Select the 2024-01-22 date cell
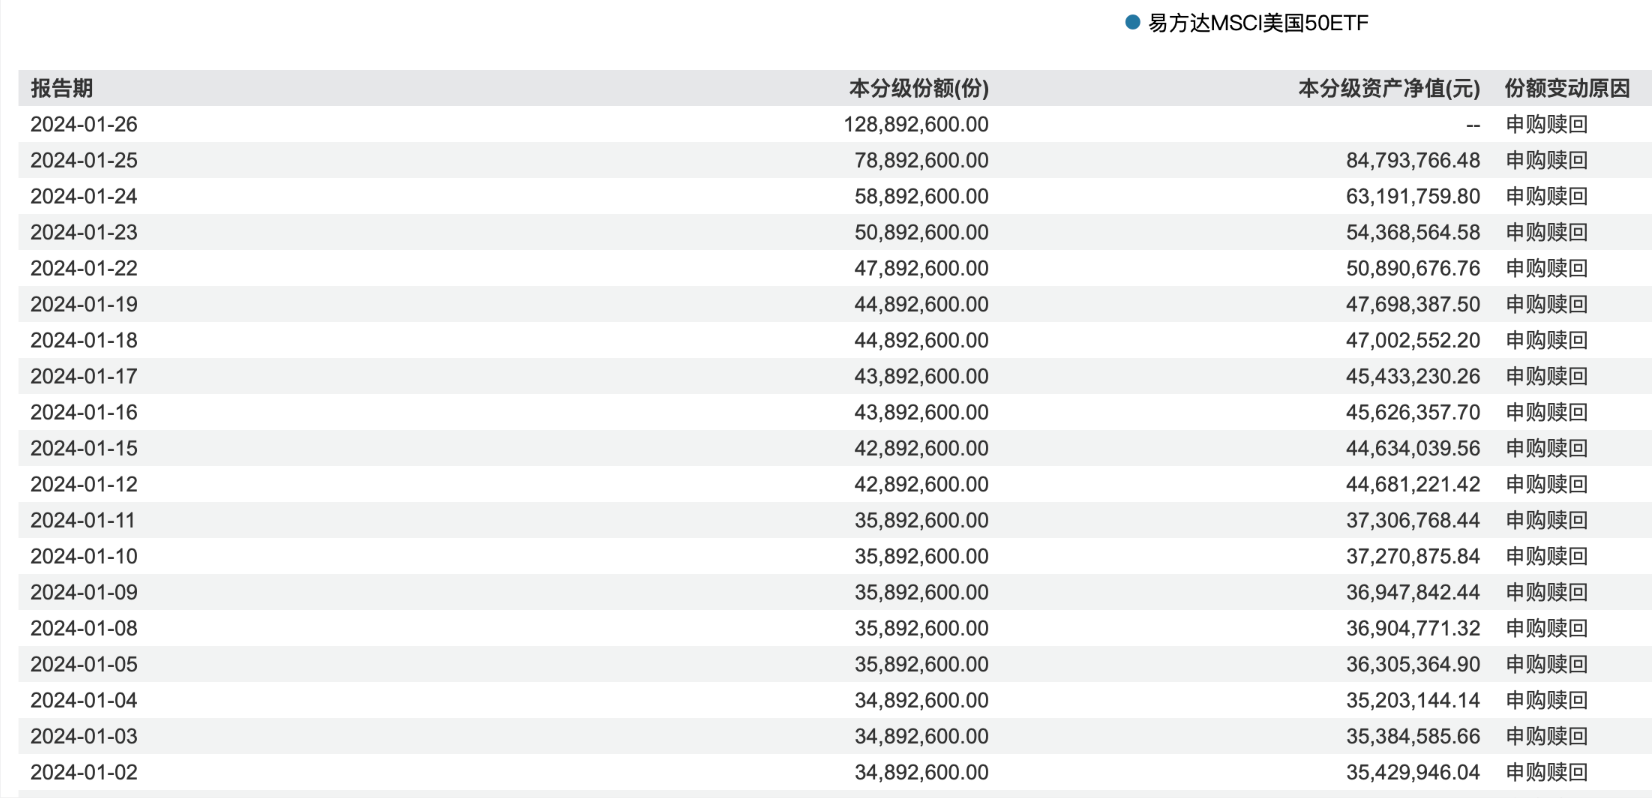Image resolution: width=1652 pixels, height=798 pixels. click(84, 268)
